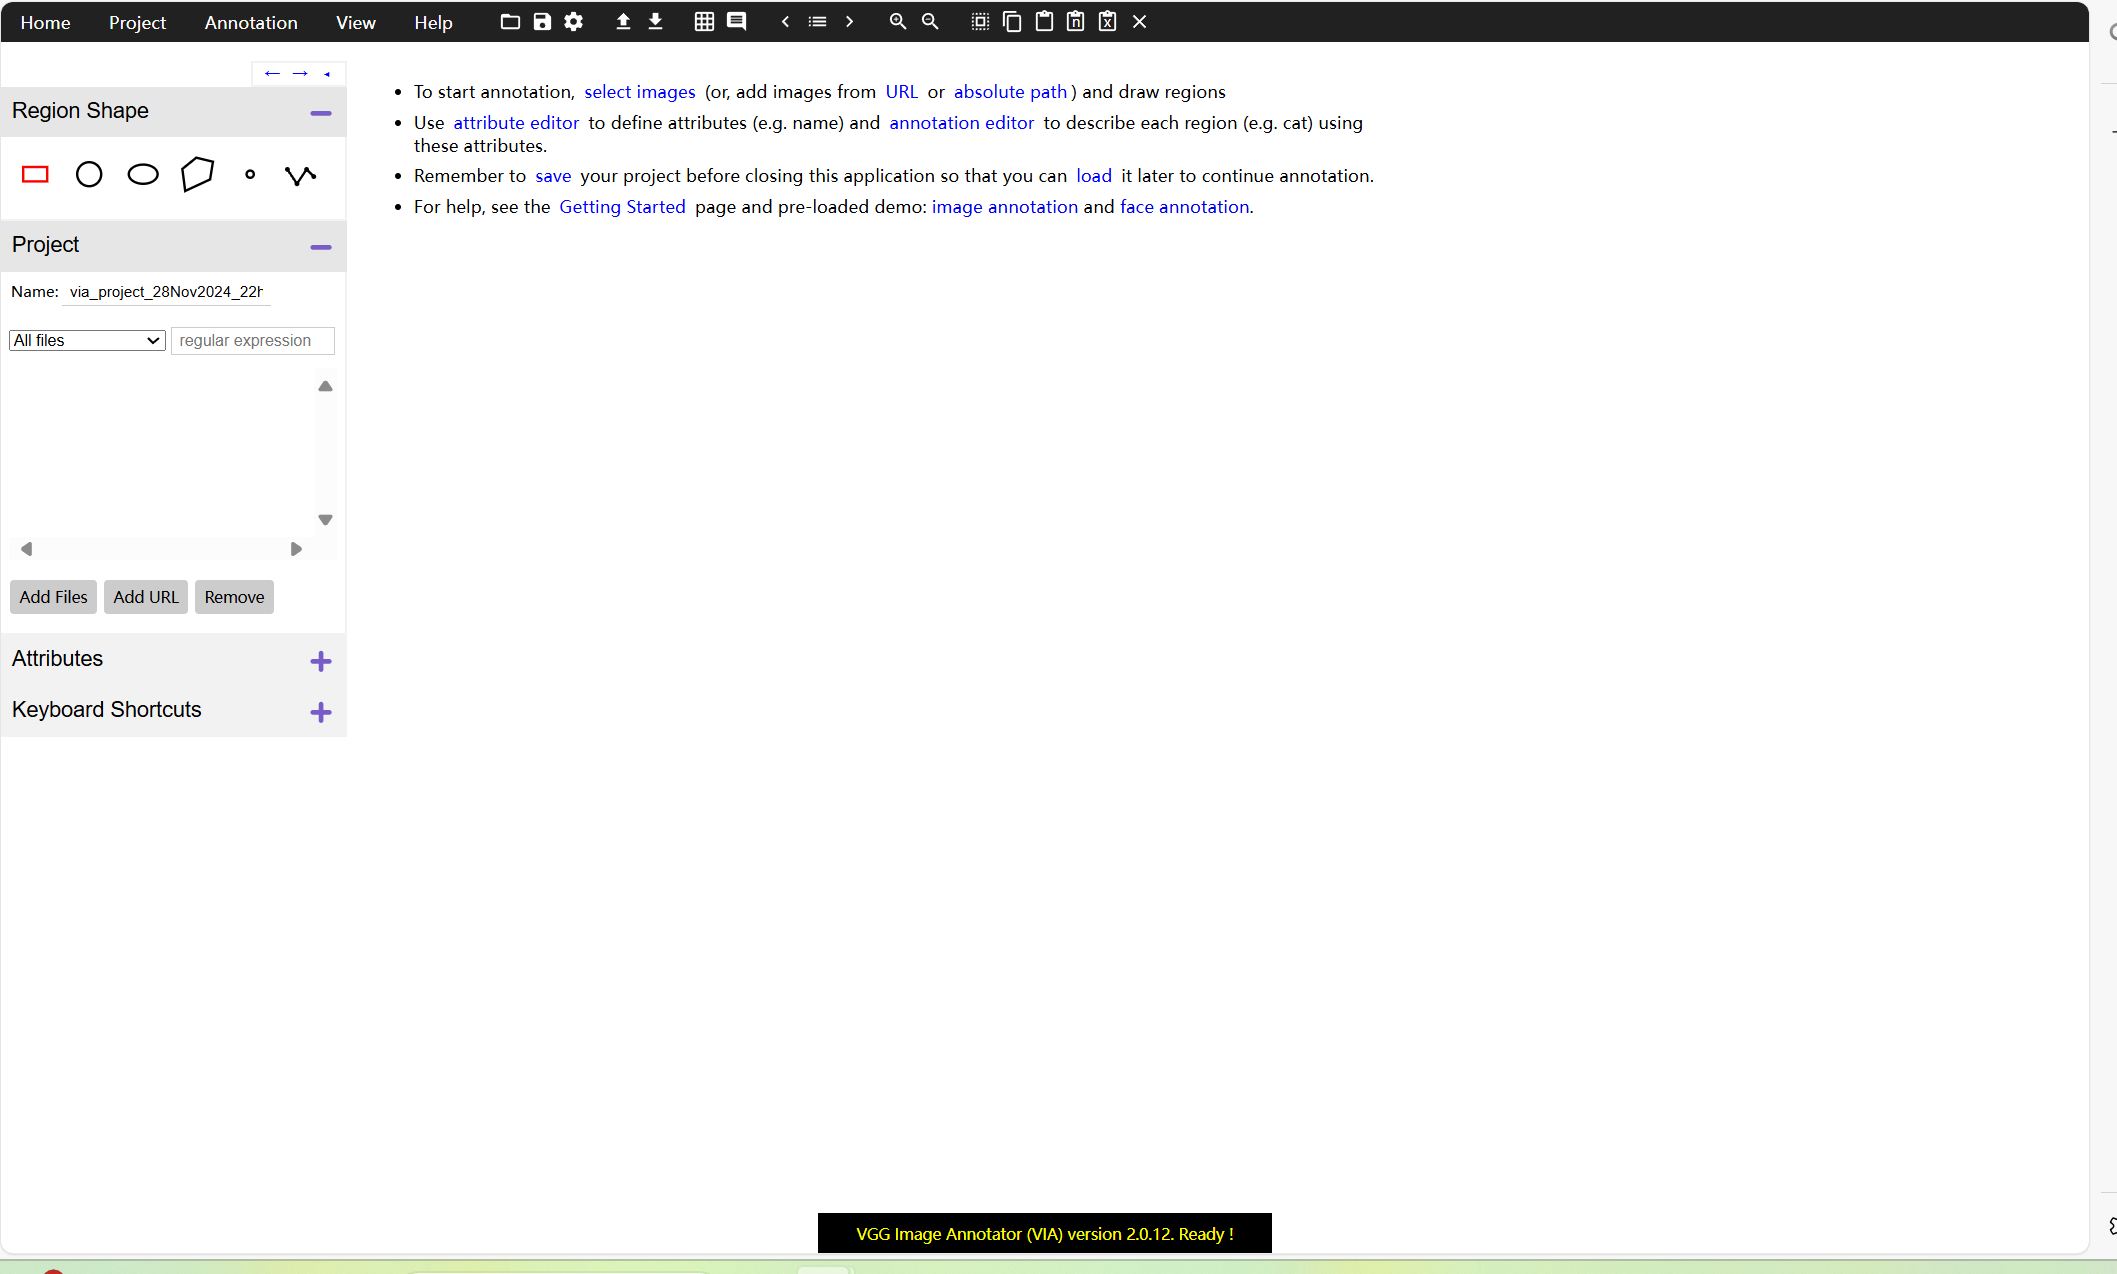The height and width of the screenshot is (1274, 2117).
Task: Select the point region shape tool
Action: (250, 175)
